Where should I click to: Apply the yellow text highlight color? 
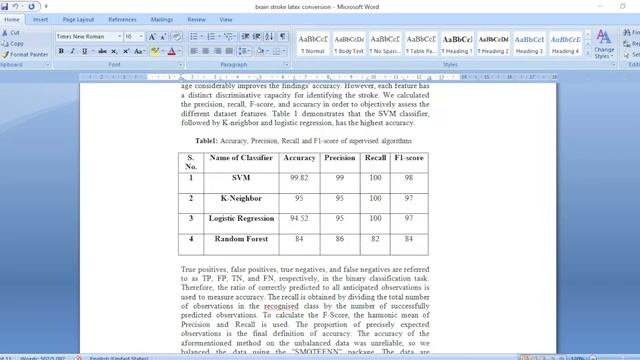coord(155,51)
